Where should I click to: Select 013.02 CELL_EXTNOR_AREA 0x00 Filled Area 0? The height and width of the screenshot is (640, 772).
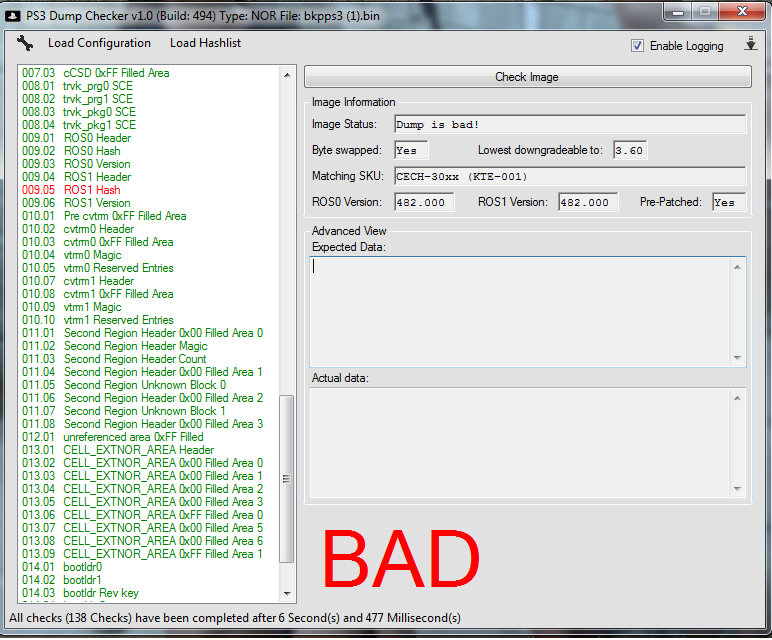click(x=142, y=463)
